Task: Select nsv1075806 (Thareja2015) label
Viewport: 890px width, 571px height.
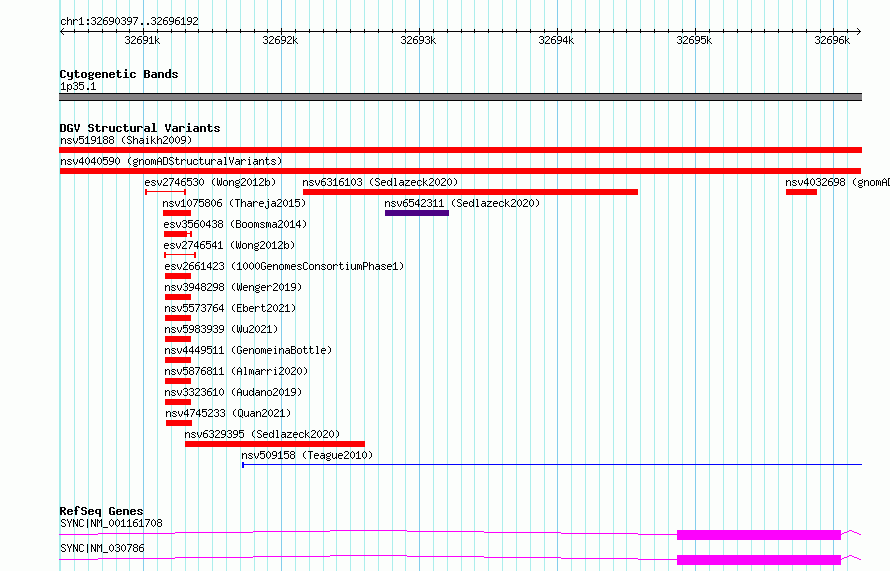Action: click(x=234, y=203)
